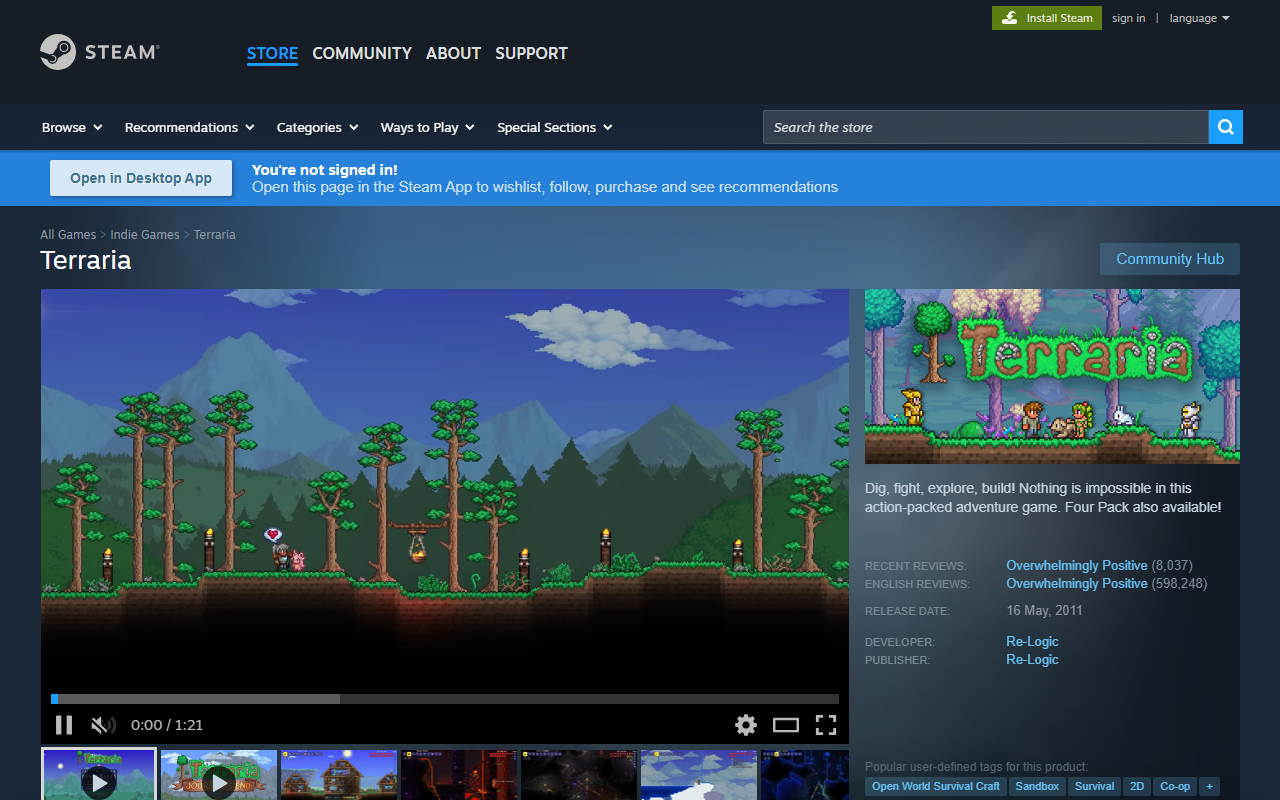Open English reviews Overwhelmingly Positive link
Screen dimensions: 1280x800
point(1077,583)
